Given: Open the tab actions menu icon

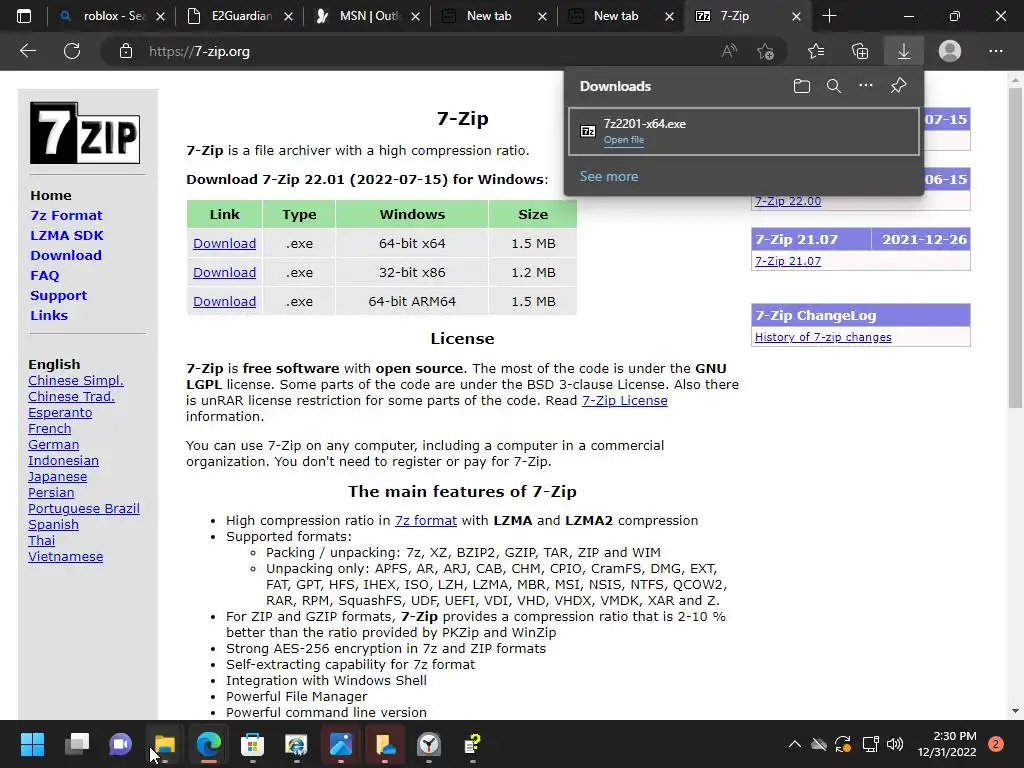Looking at the screenshot, I should pos(24,16).
